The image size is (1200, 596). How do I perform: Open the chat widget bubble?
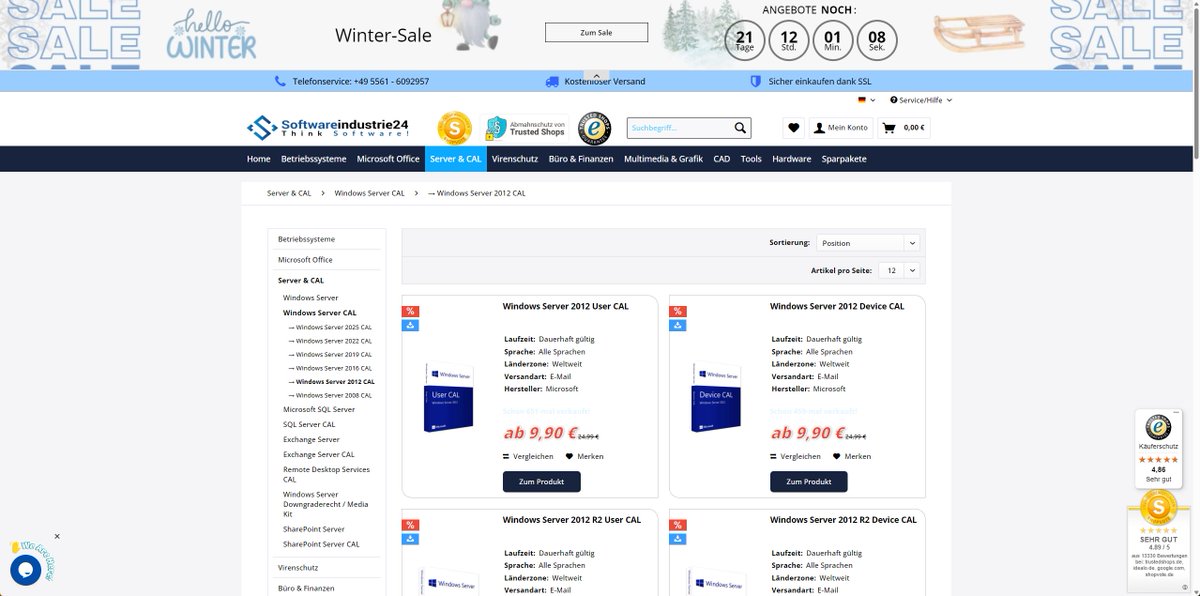click(25, 570)
